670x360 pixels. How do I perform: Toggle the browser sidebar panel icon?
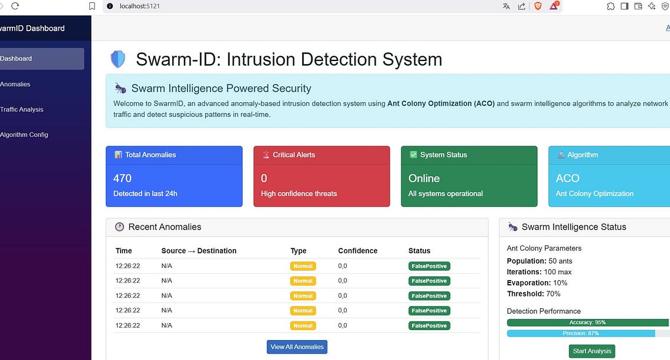624,6
